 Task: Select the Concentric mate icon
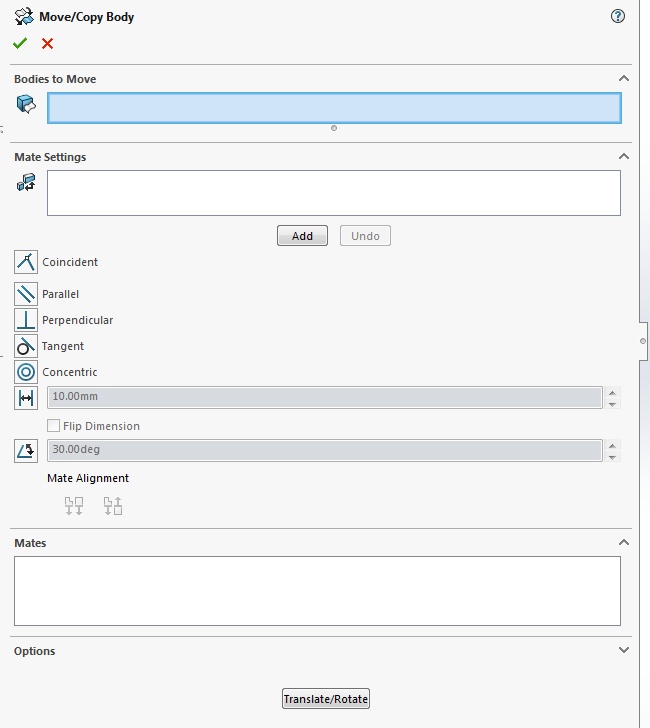tap(26, 372)
